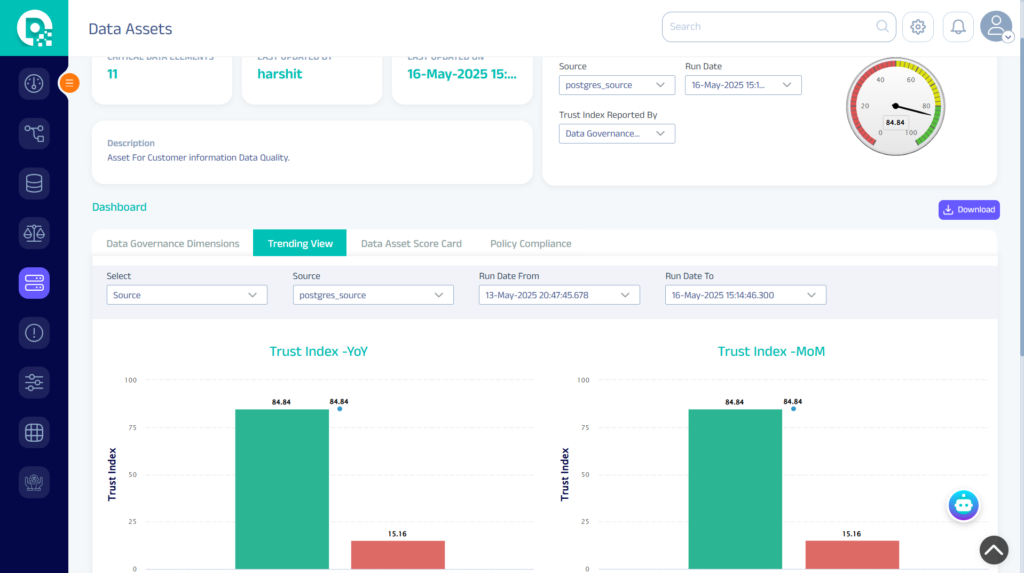Screen dimensions: 1024x573
Task: Open the exclamation alert sidebar icon
Action: coord(34,333)
